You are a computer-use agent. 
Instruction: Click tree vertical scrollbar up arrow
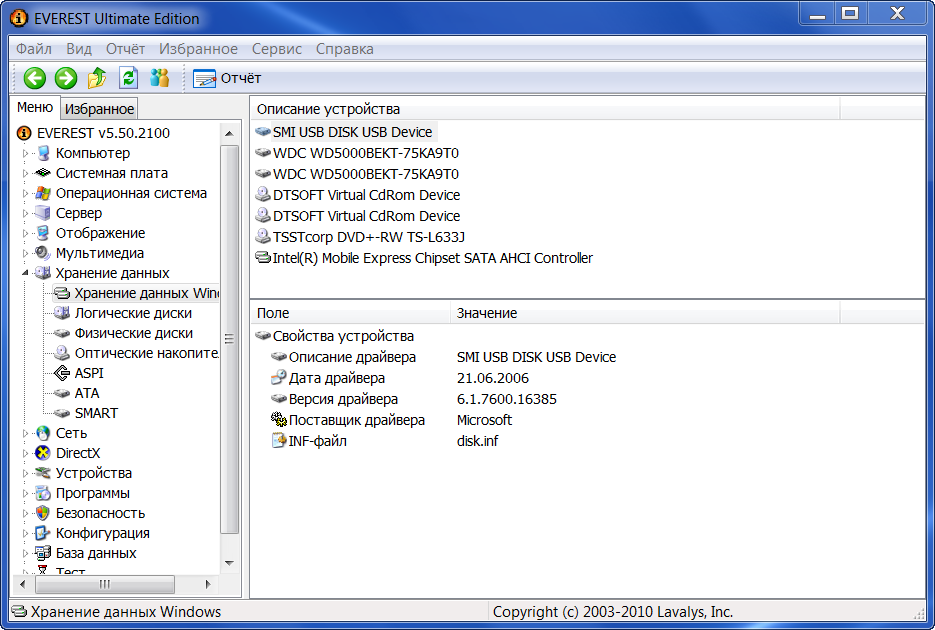point(230,134)
